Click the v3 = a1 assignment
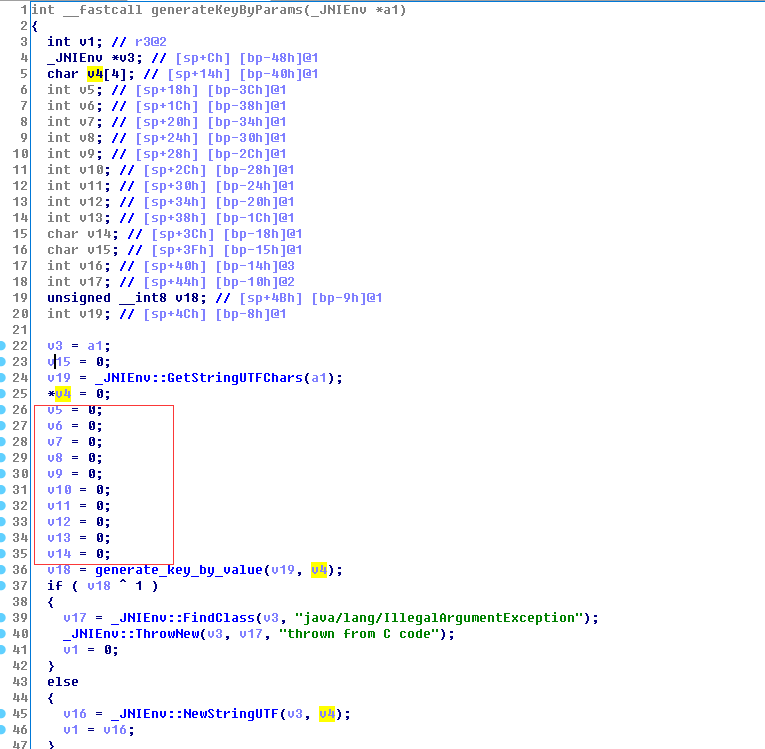 click(79, 346)
